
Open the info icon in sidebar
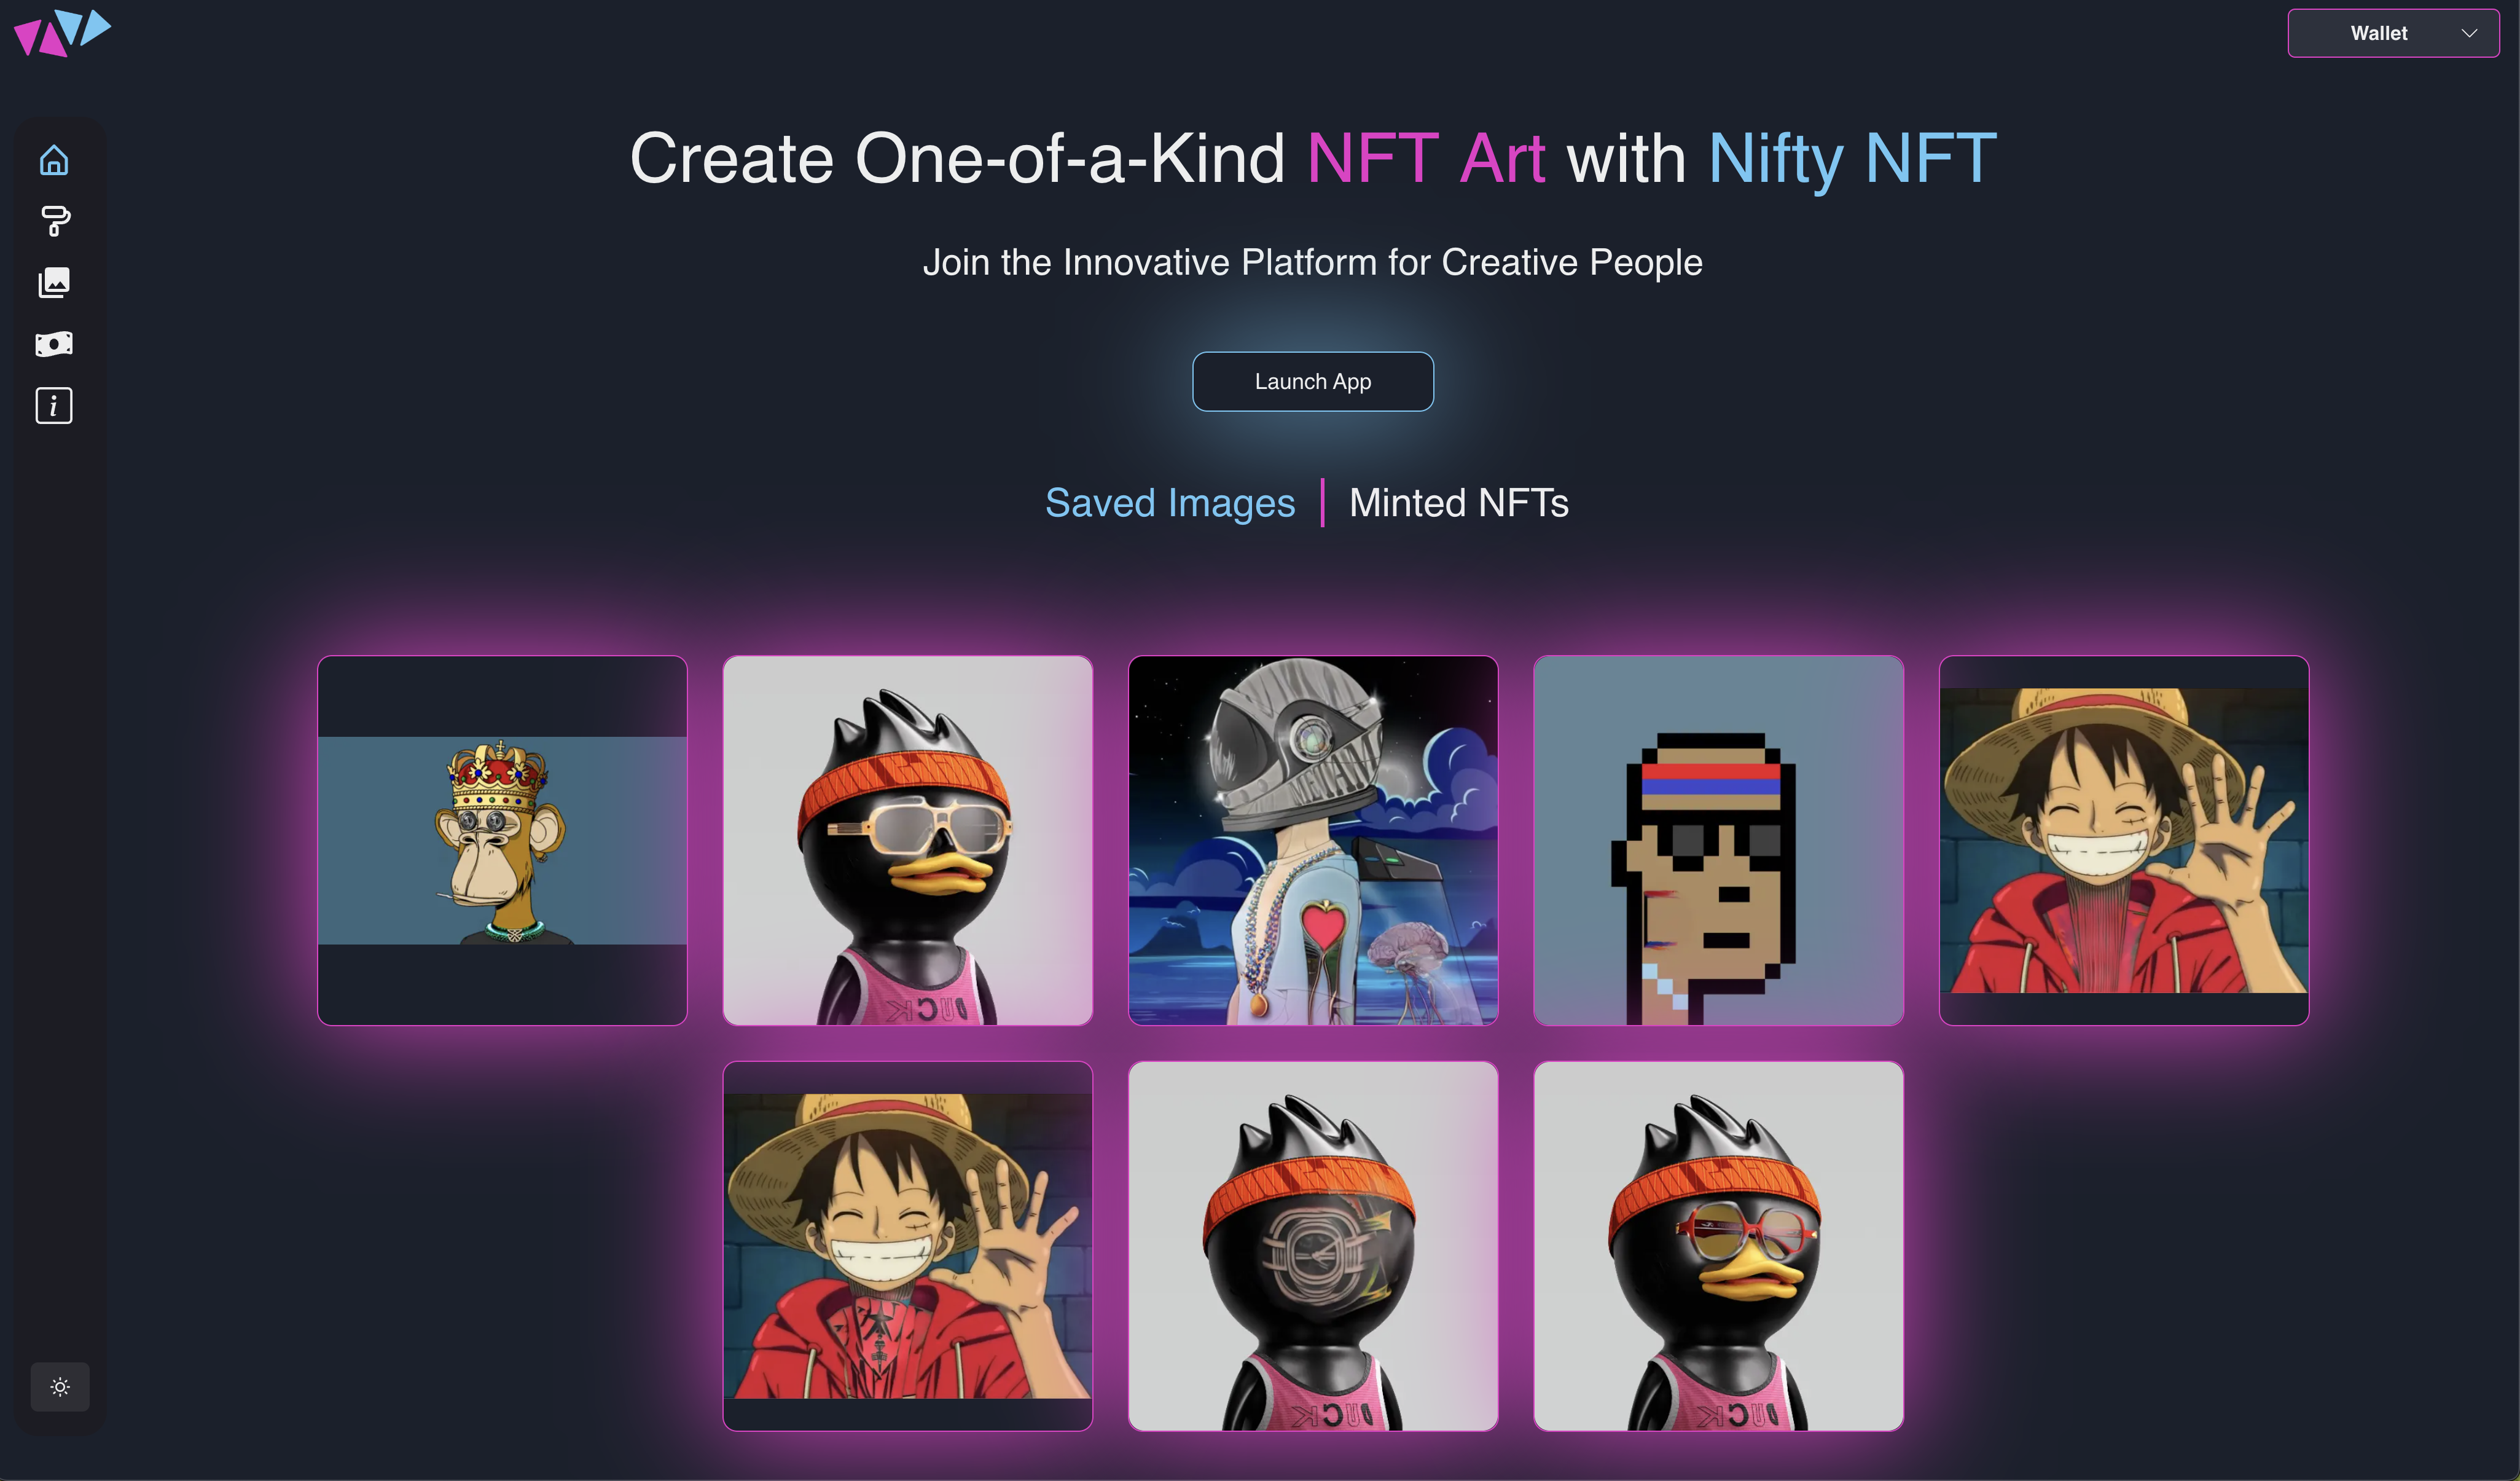54,405
